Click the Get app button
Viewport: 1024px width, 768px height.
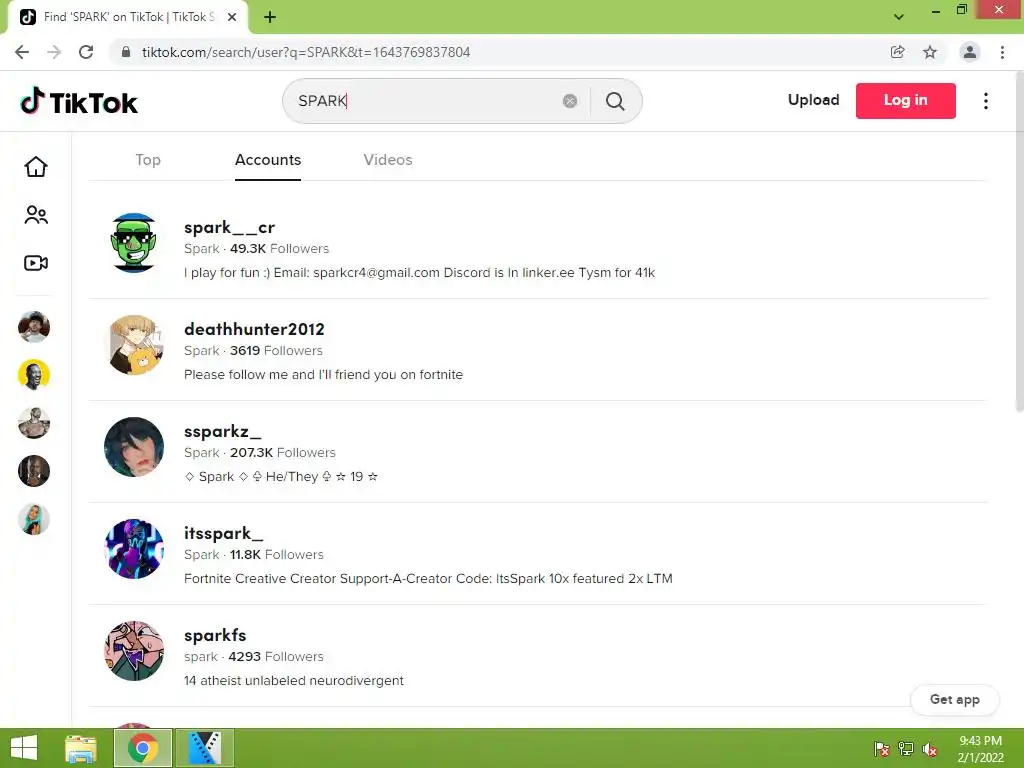point(955,699)
